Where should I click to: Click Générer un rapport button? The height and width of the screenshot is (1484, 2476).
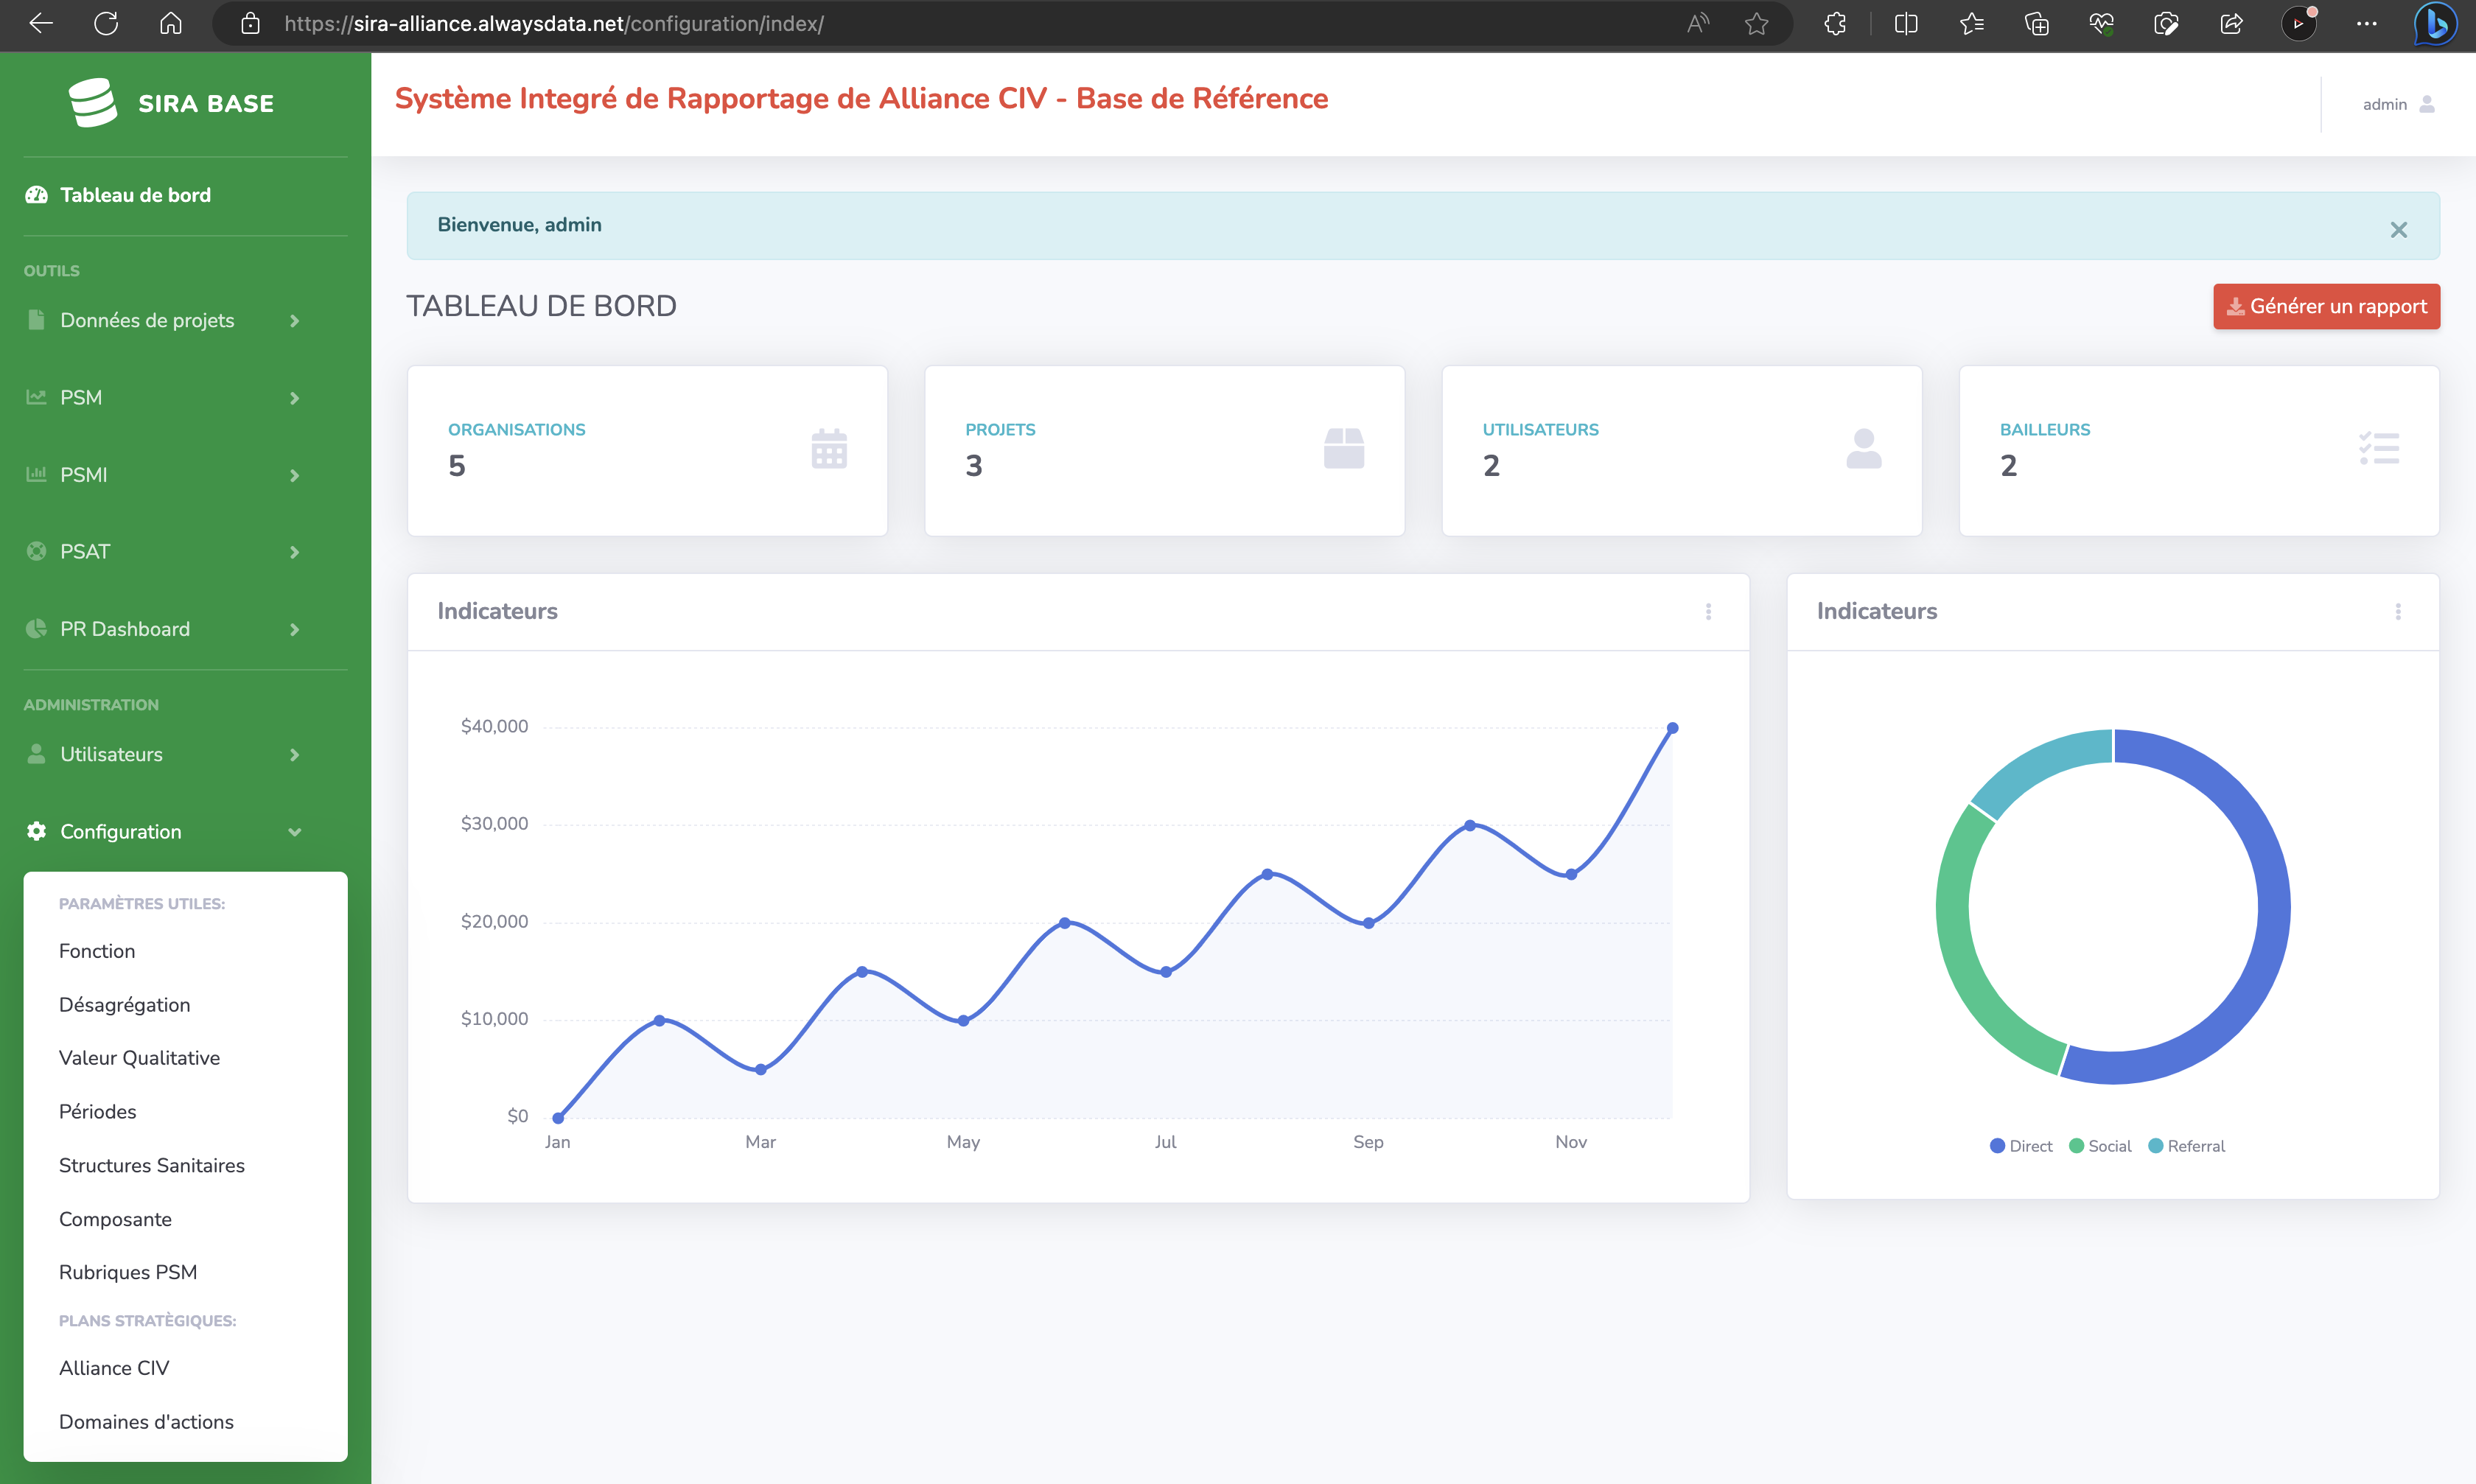point(2326,306)
